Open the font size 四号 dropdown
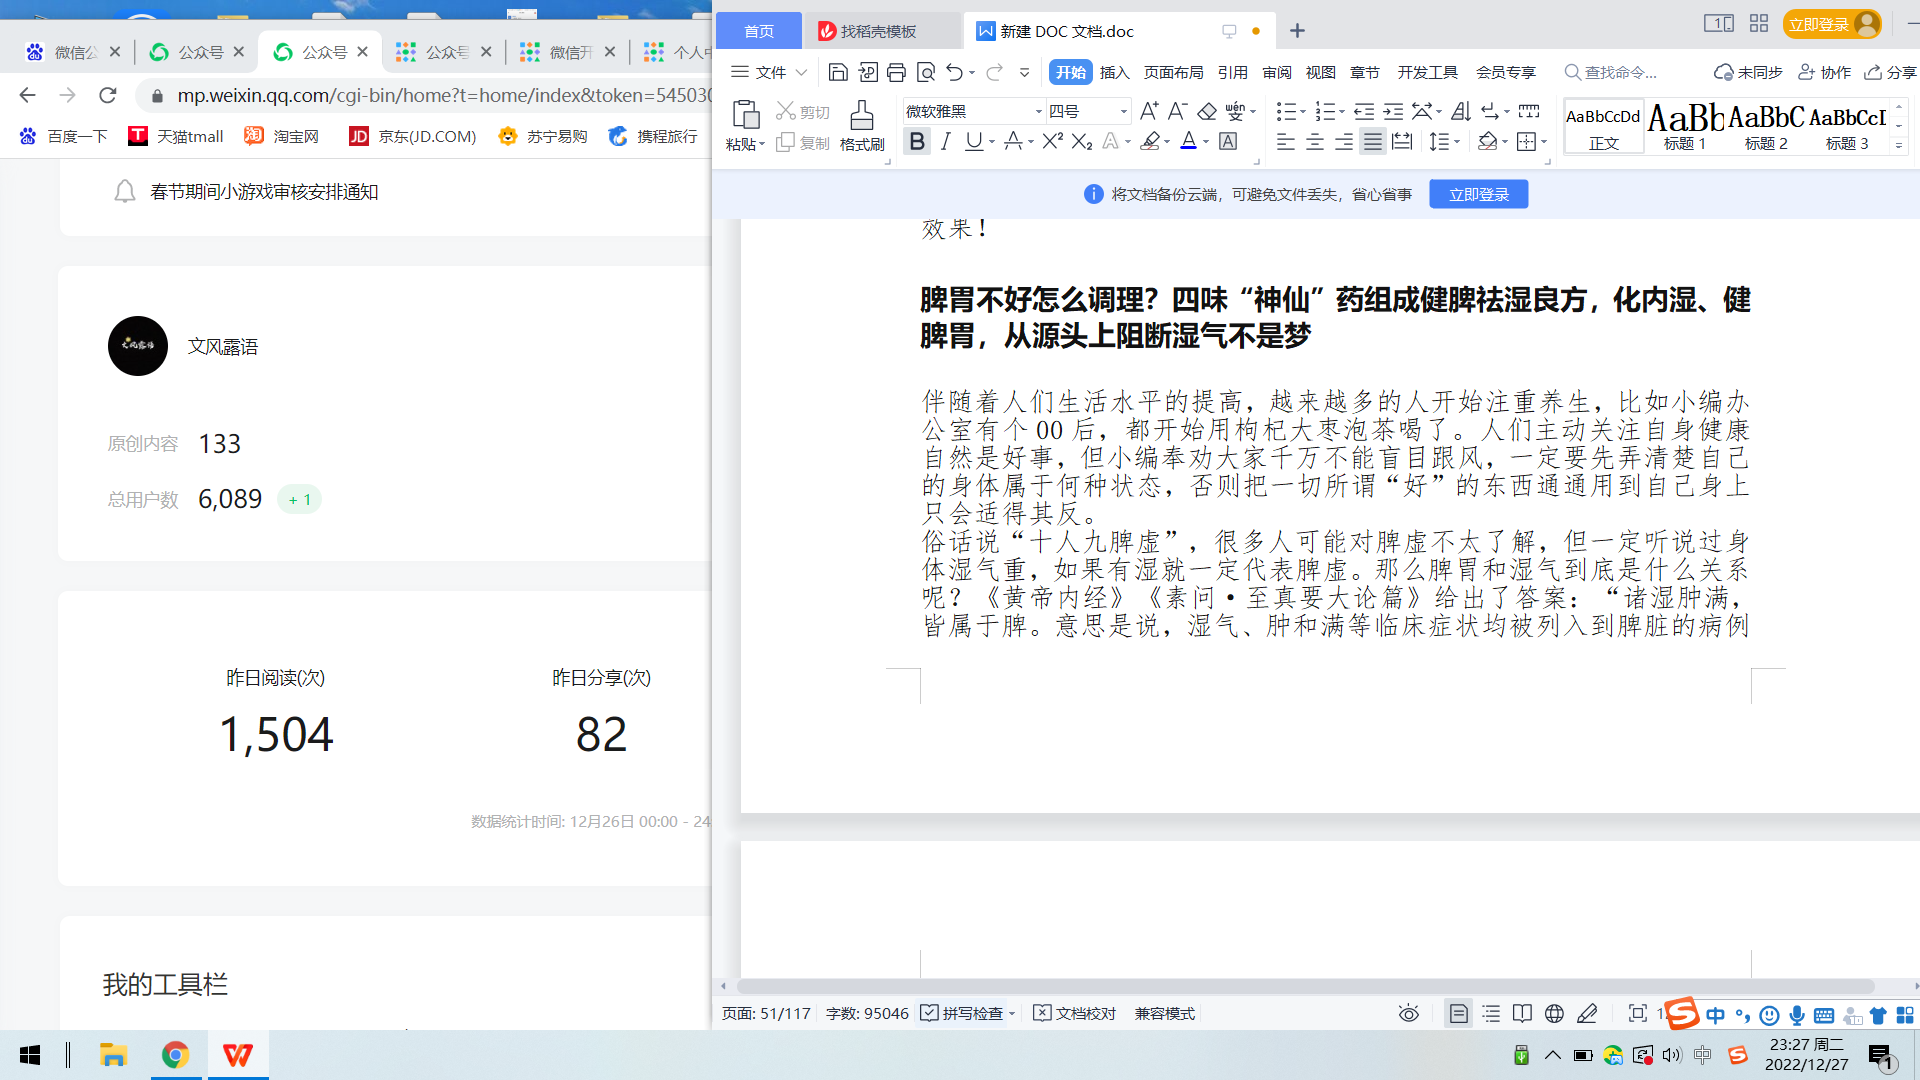This screenshot has height=1080, width=1920. coord(1123,111)
